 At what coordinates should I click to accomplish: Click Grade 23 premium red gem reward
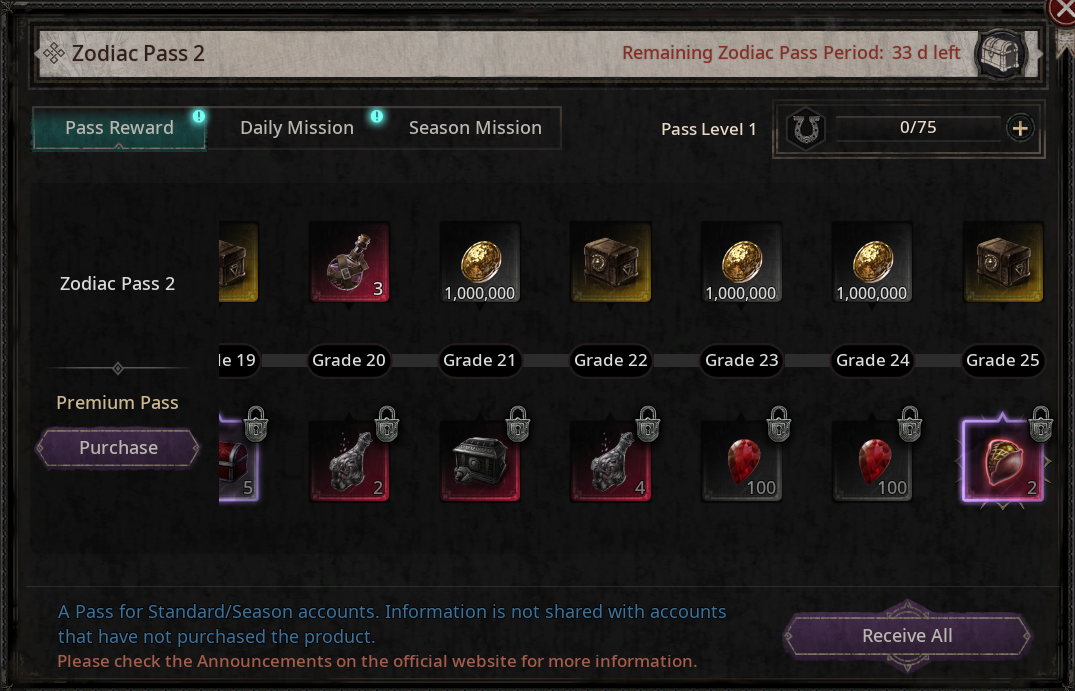pyautogui.click(x=742, y=461)
